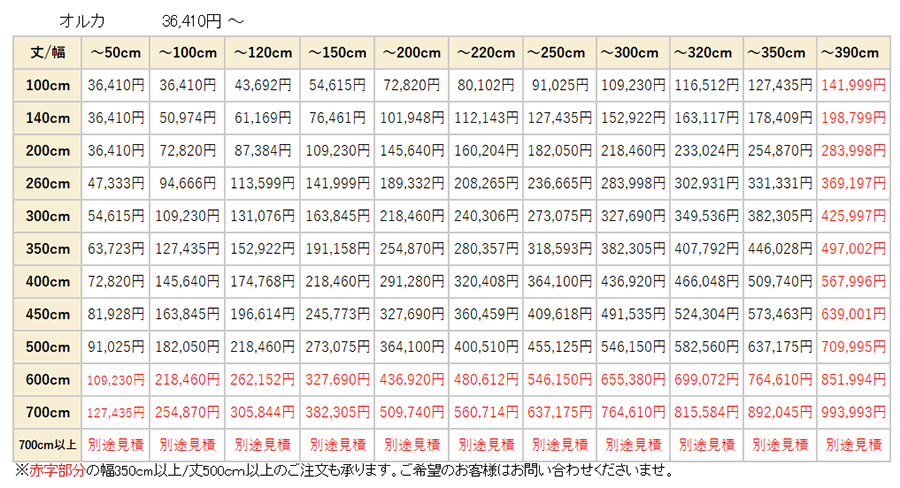
Task: Click the 43,692円 price cell
Action: [x=264, y=85]
